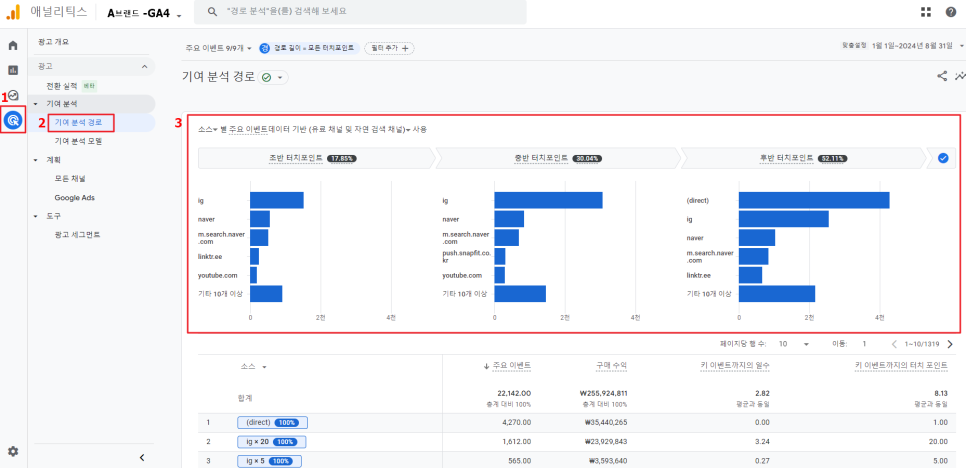Open the insights trend icon
The width and height of the screenshot is (966, 468).
click(960, 76)
